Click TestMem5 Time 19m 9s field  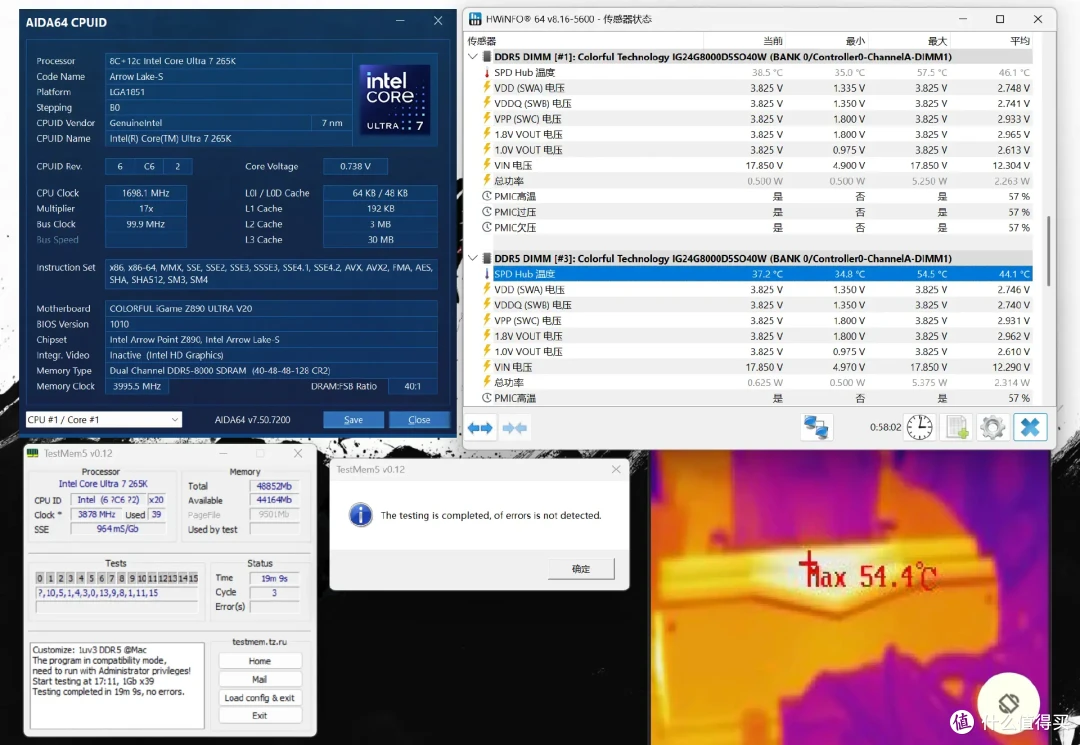click(274, 578)
